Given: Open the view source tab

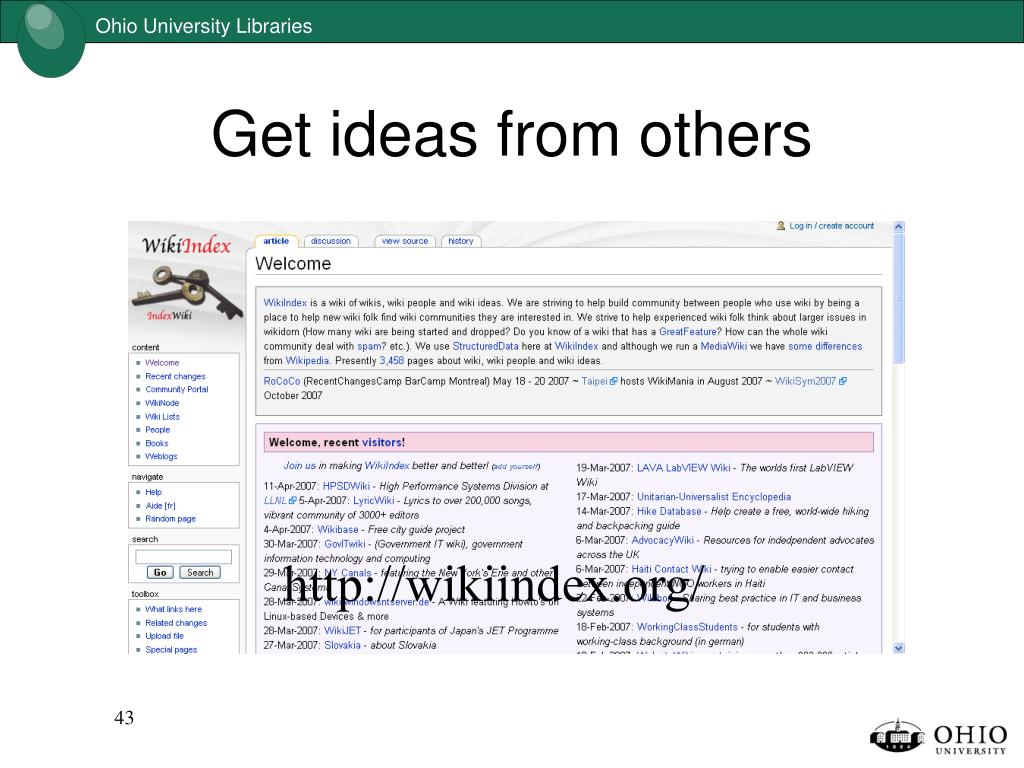Looking at the screenshot, I should click(x=405, y=241).
